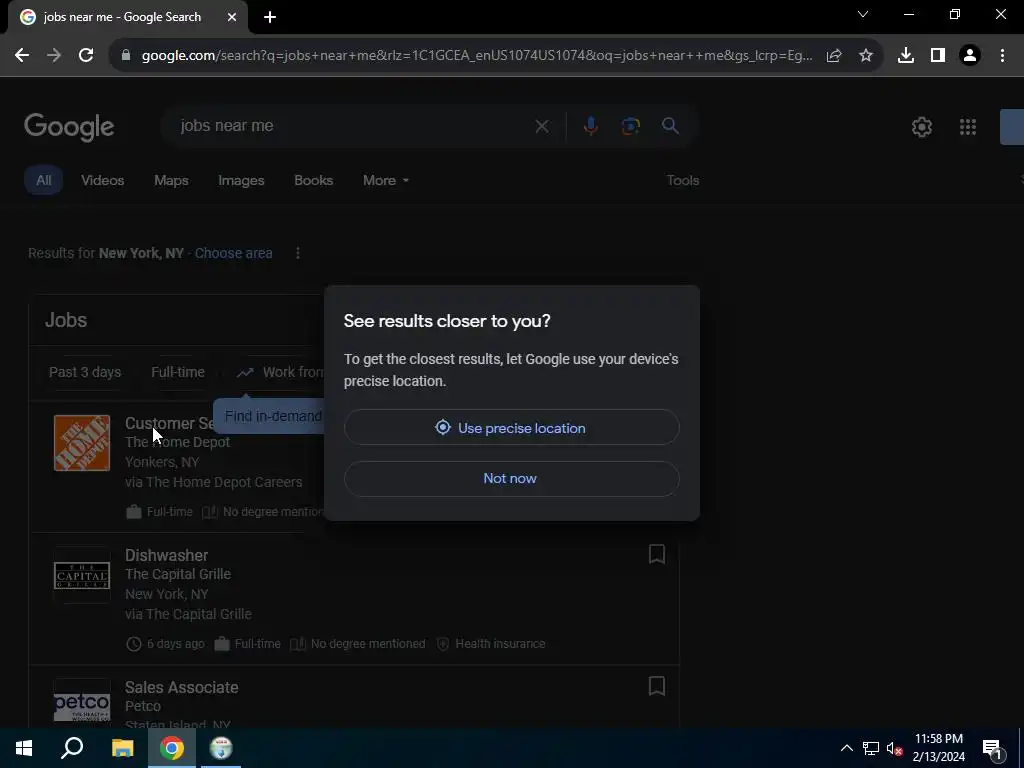This screenshot has width=1024, height=768.
Task: Toggle the Chrome side panel icon
Action: [x=938, y=56]
